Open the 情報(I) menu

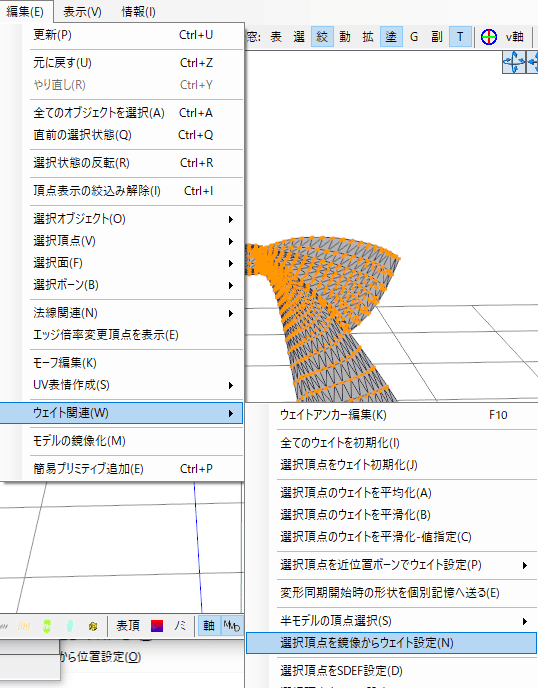(x=138, y=11)
